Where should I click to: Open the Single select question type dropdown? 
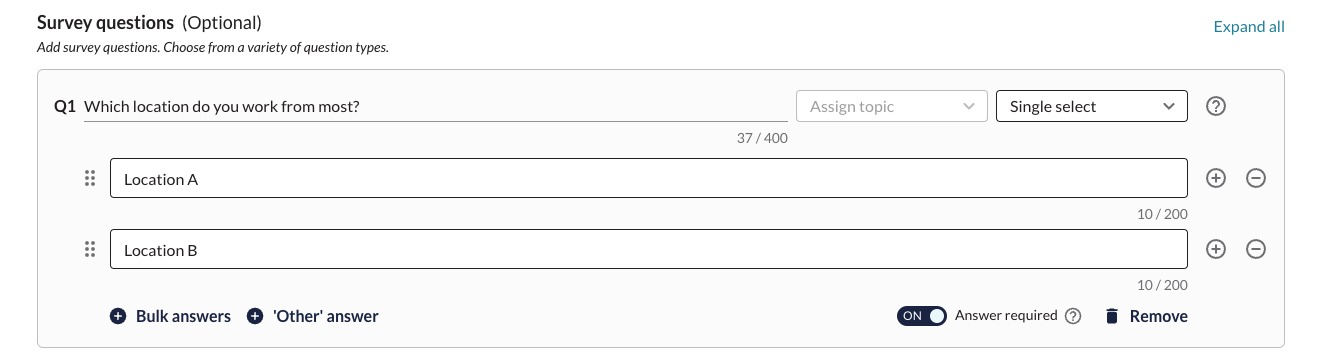(1092, 106)
